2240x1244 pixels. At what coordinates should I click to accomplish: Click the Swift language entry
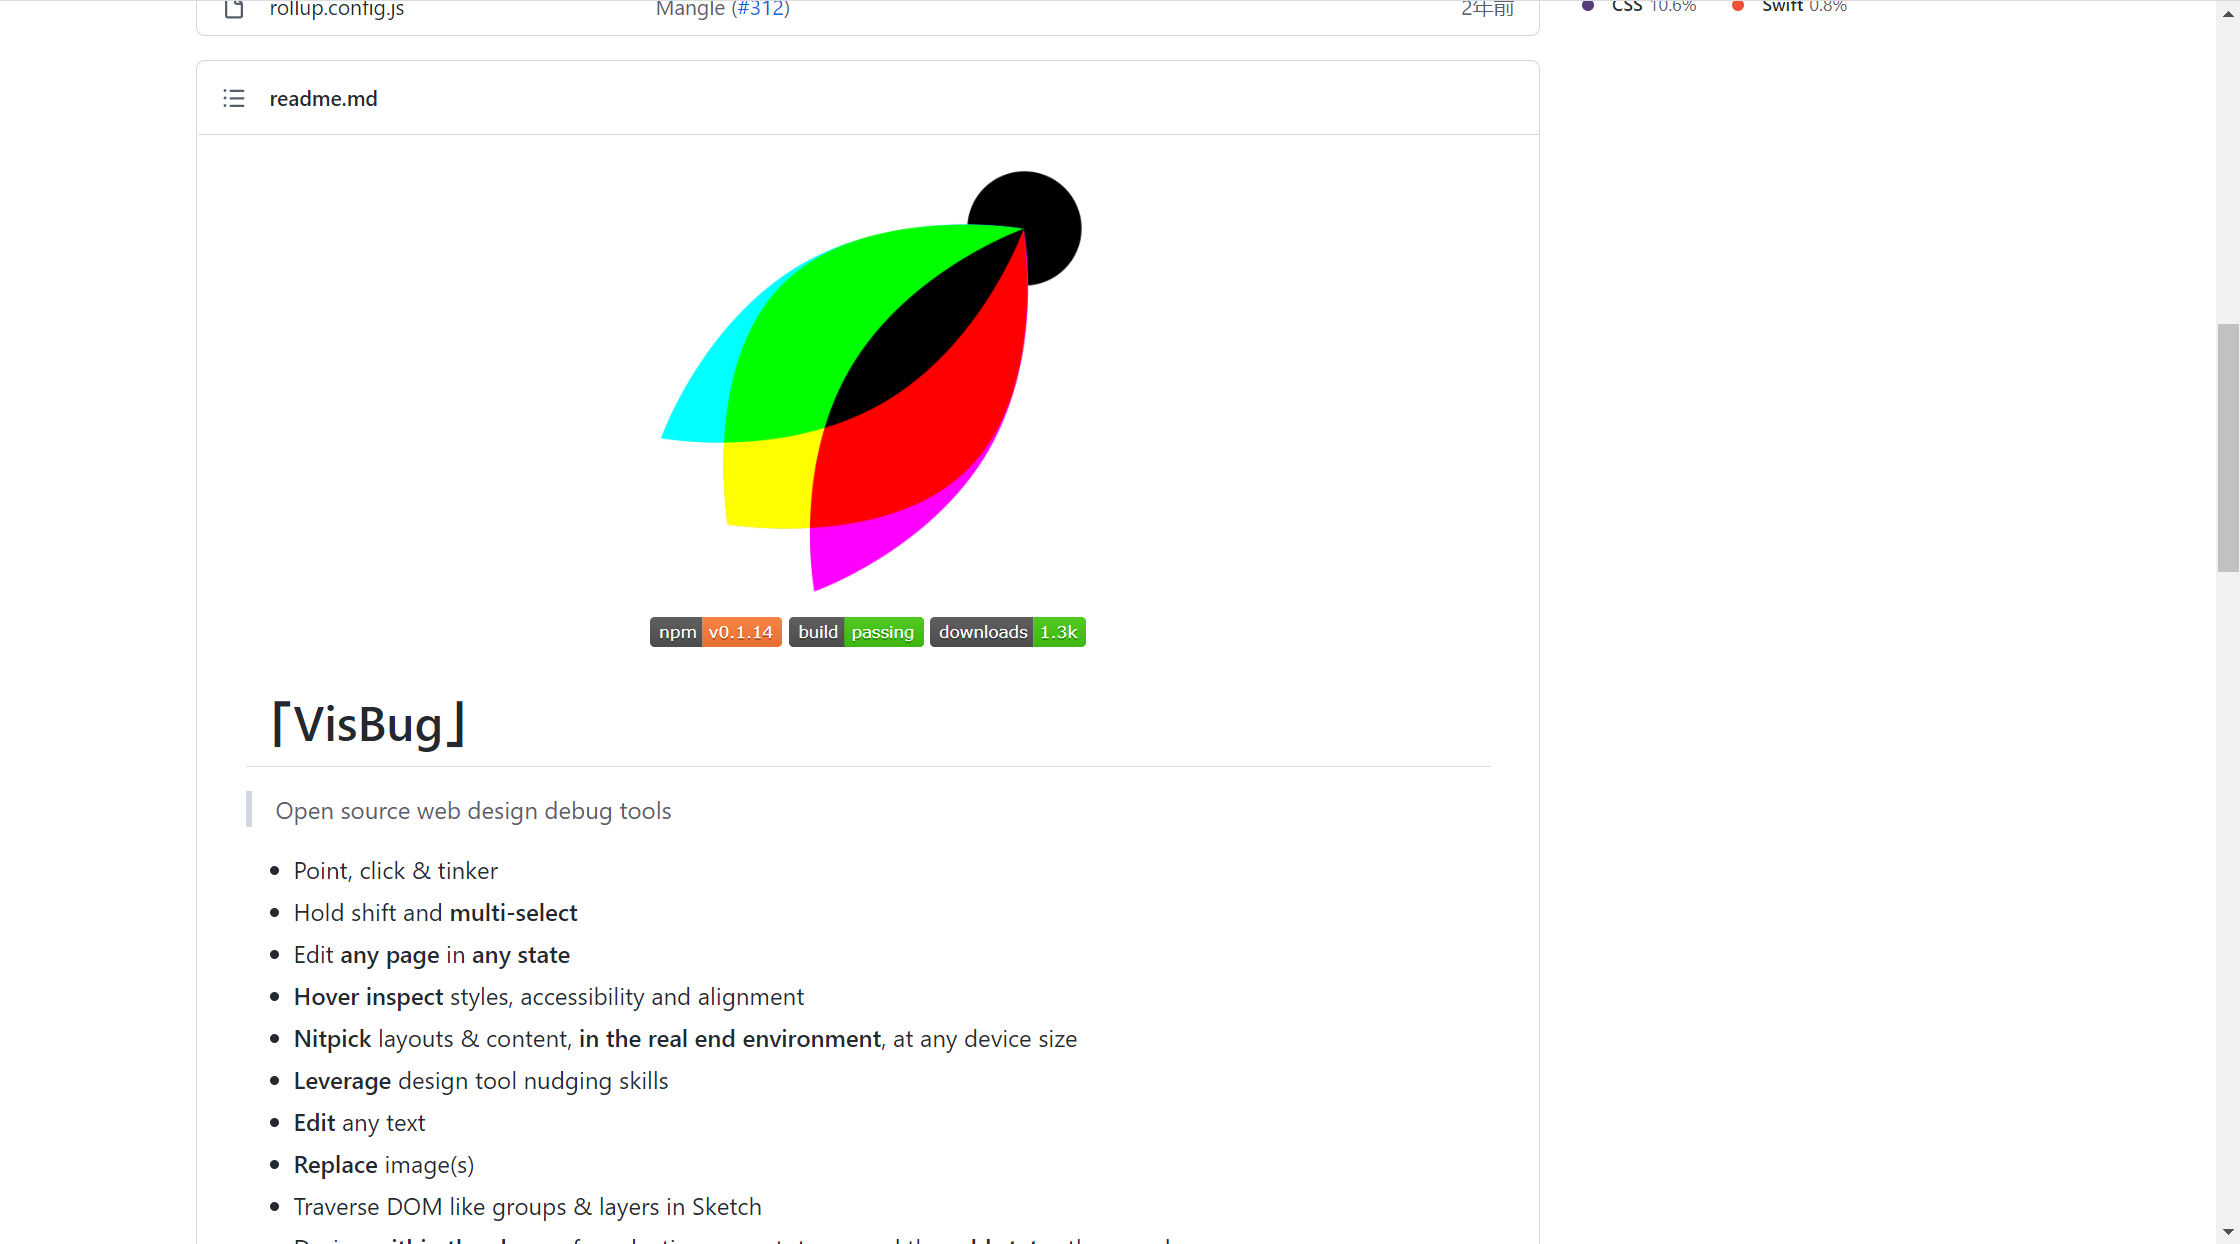[1804, 7]
